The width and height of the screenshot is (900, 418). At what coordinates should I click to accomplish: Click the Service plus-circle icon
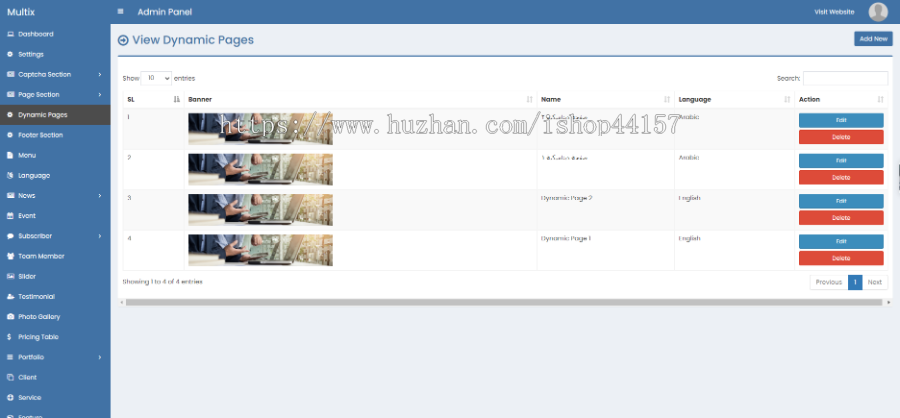point(10,397)
